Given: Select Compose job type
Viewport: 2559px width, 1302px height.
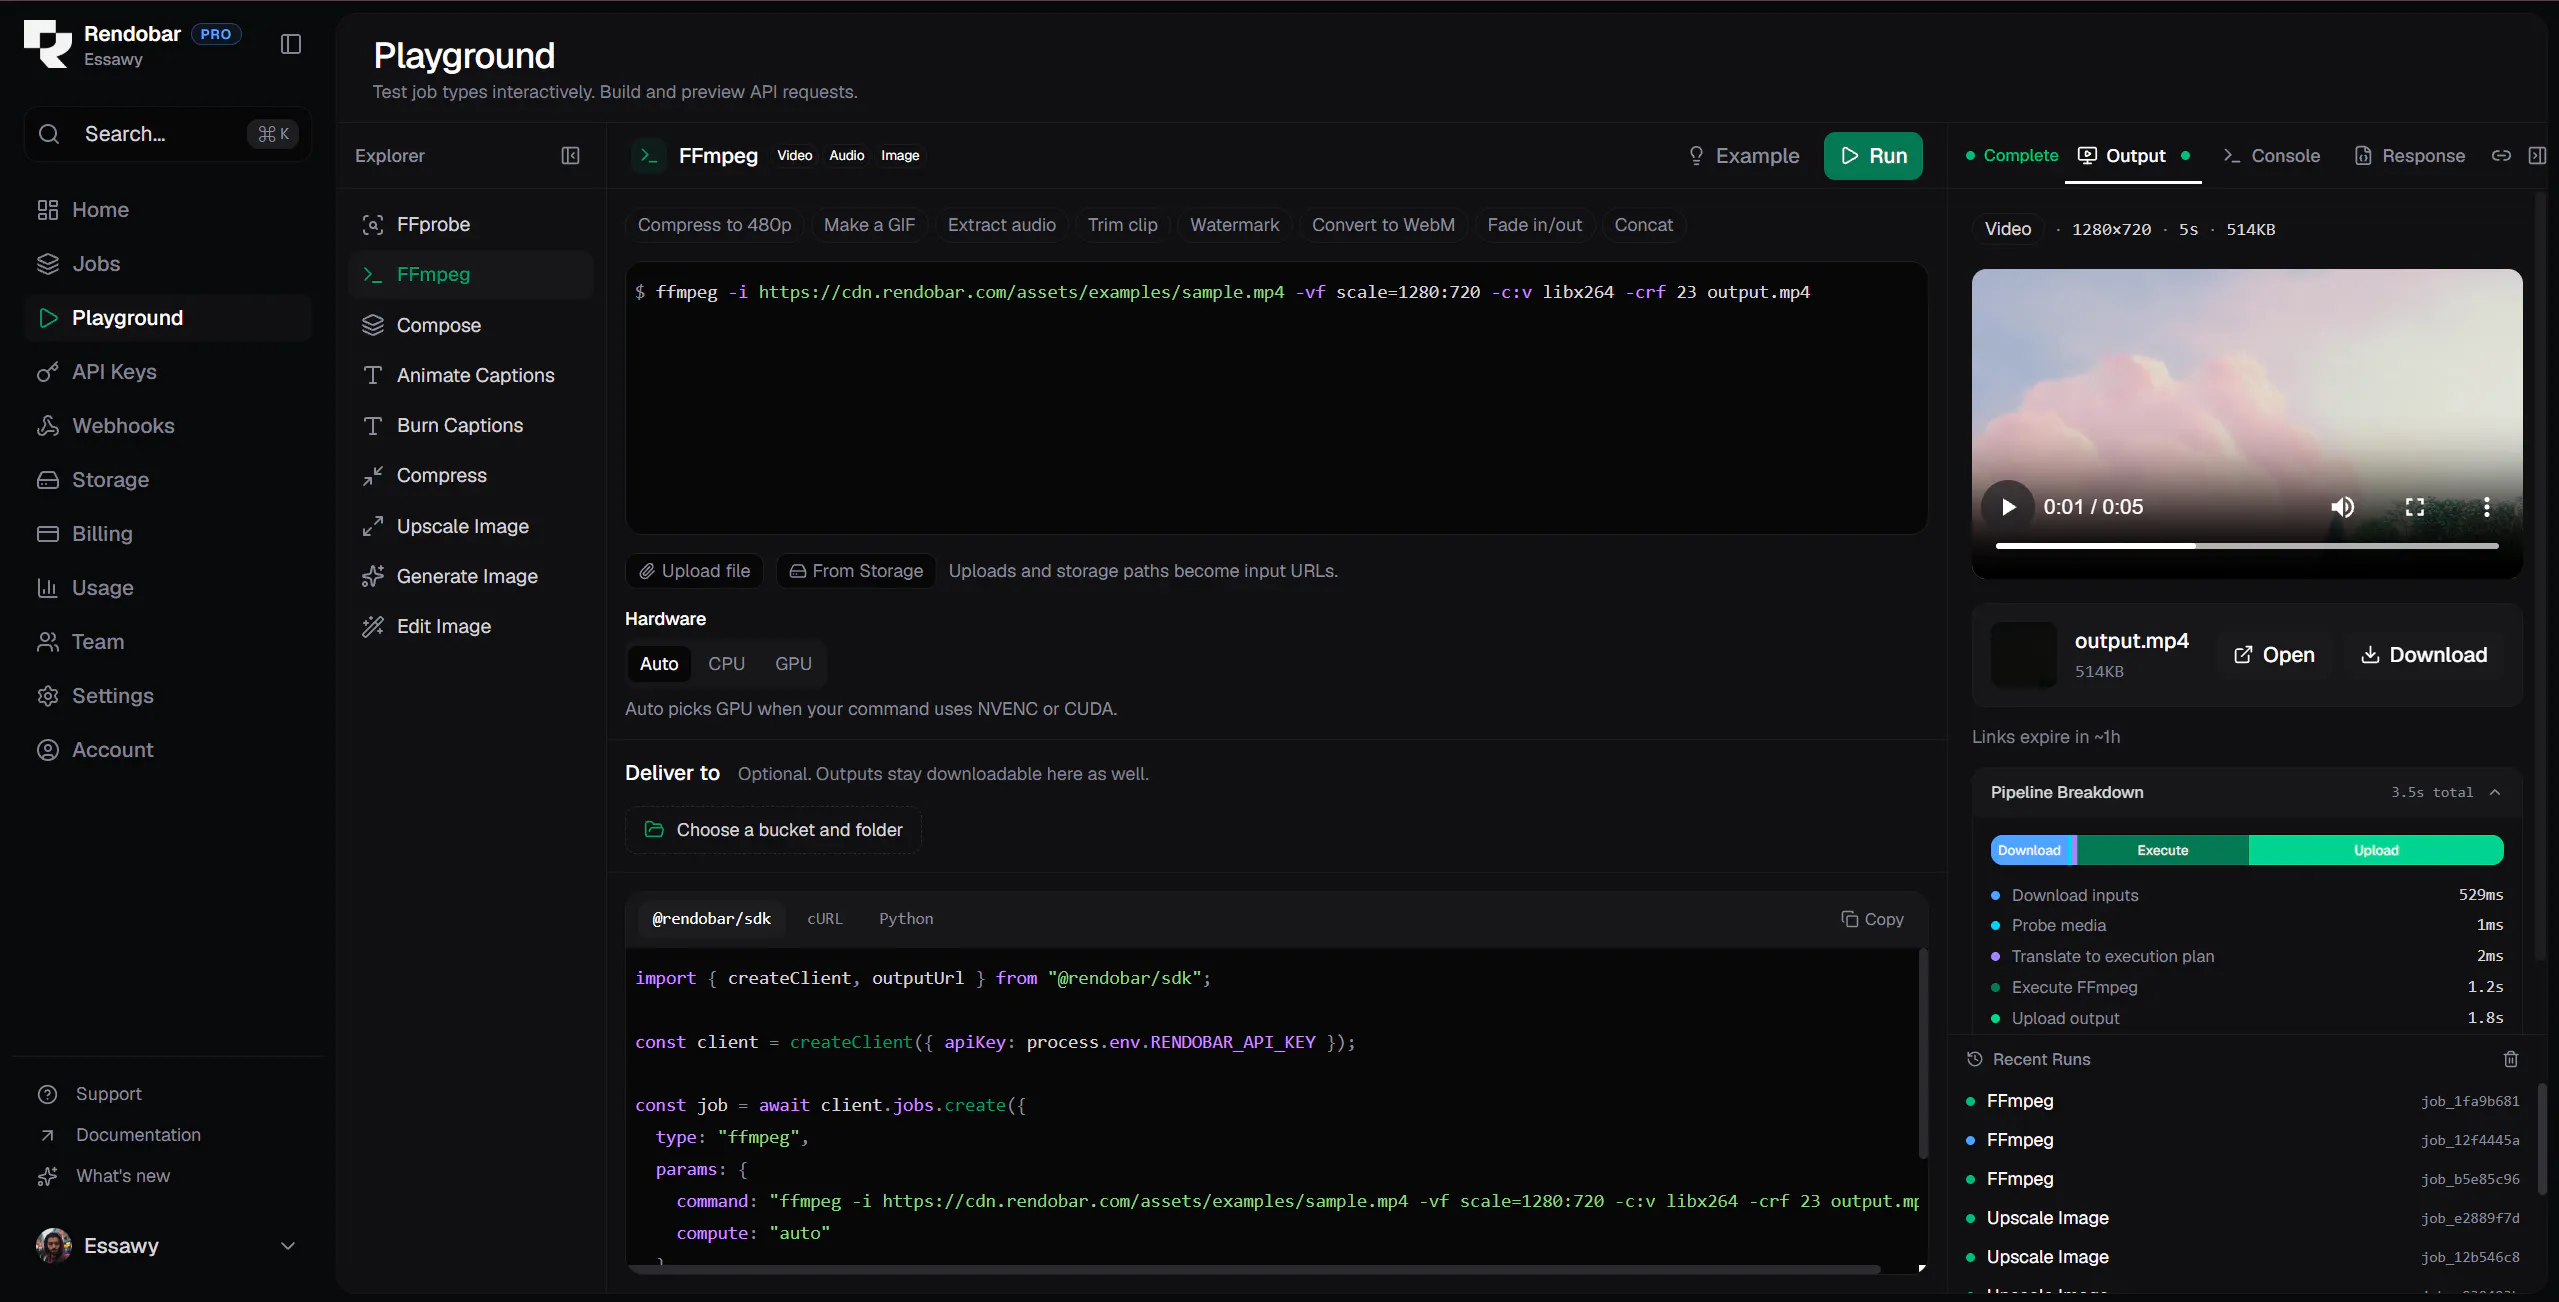Looking at the screenshot, I should 471,325.
